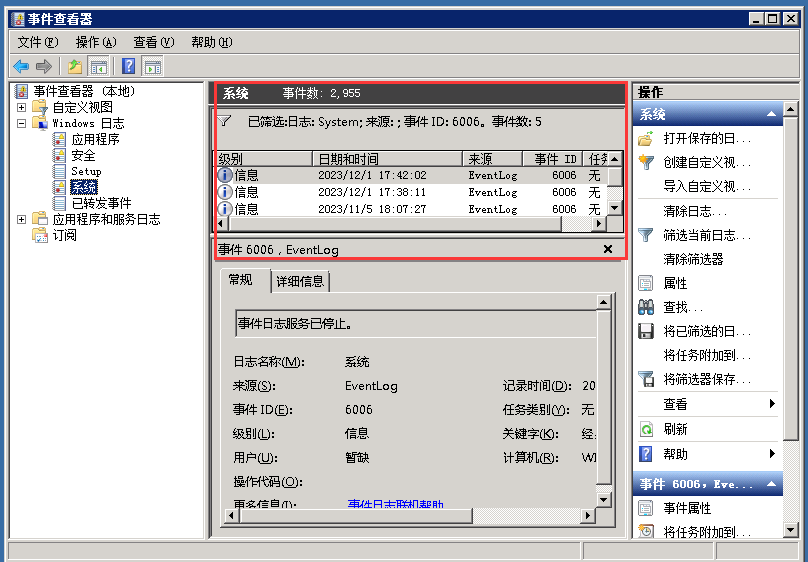Click the blue Help toolbar icon
The width and height of the screenshot is (808, 562).
tap(128, 66)
